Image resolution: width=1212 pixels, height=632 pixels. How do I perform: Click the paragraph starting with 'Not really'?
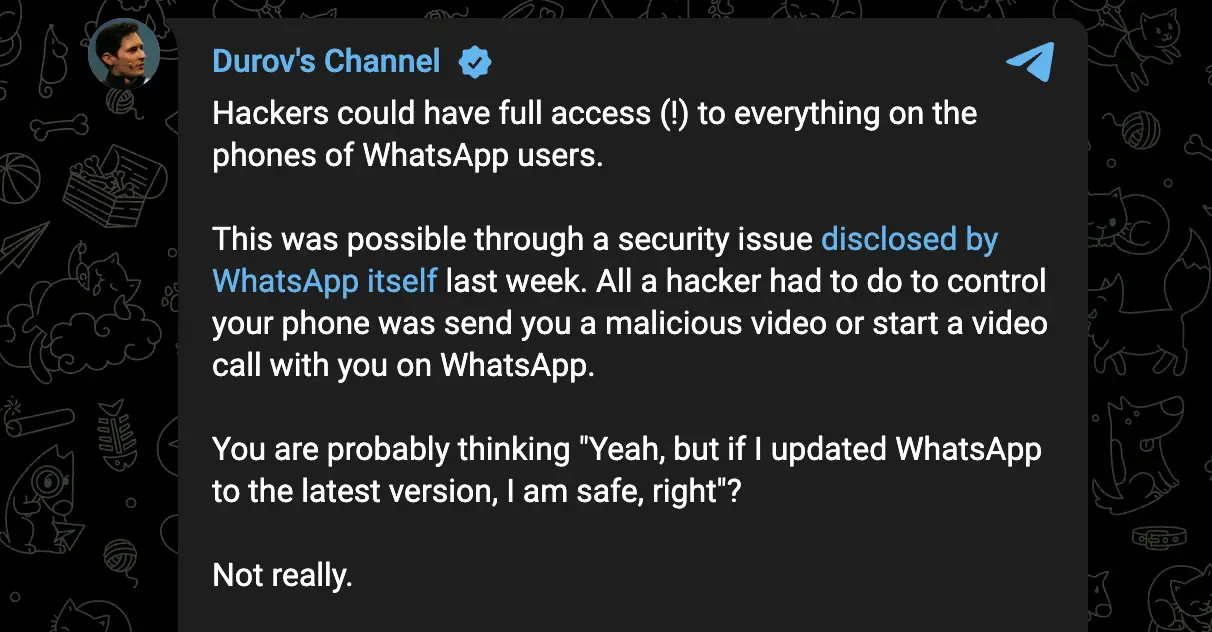[x=283, y=575]
